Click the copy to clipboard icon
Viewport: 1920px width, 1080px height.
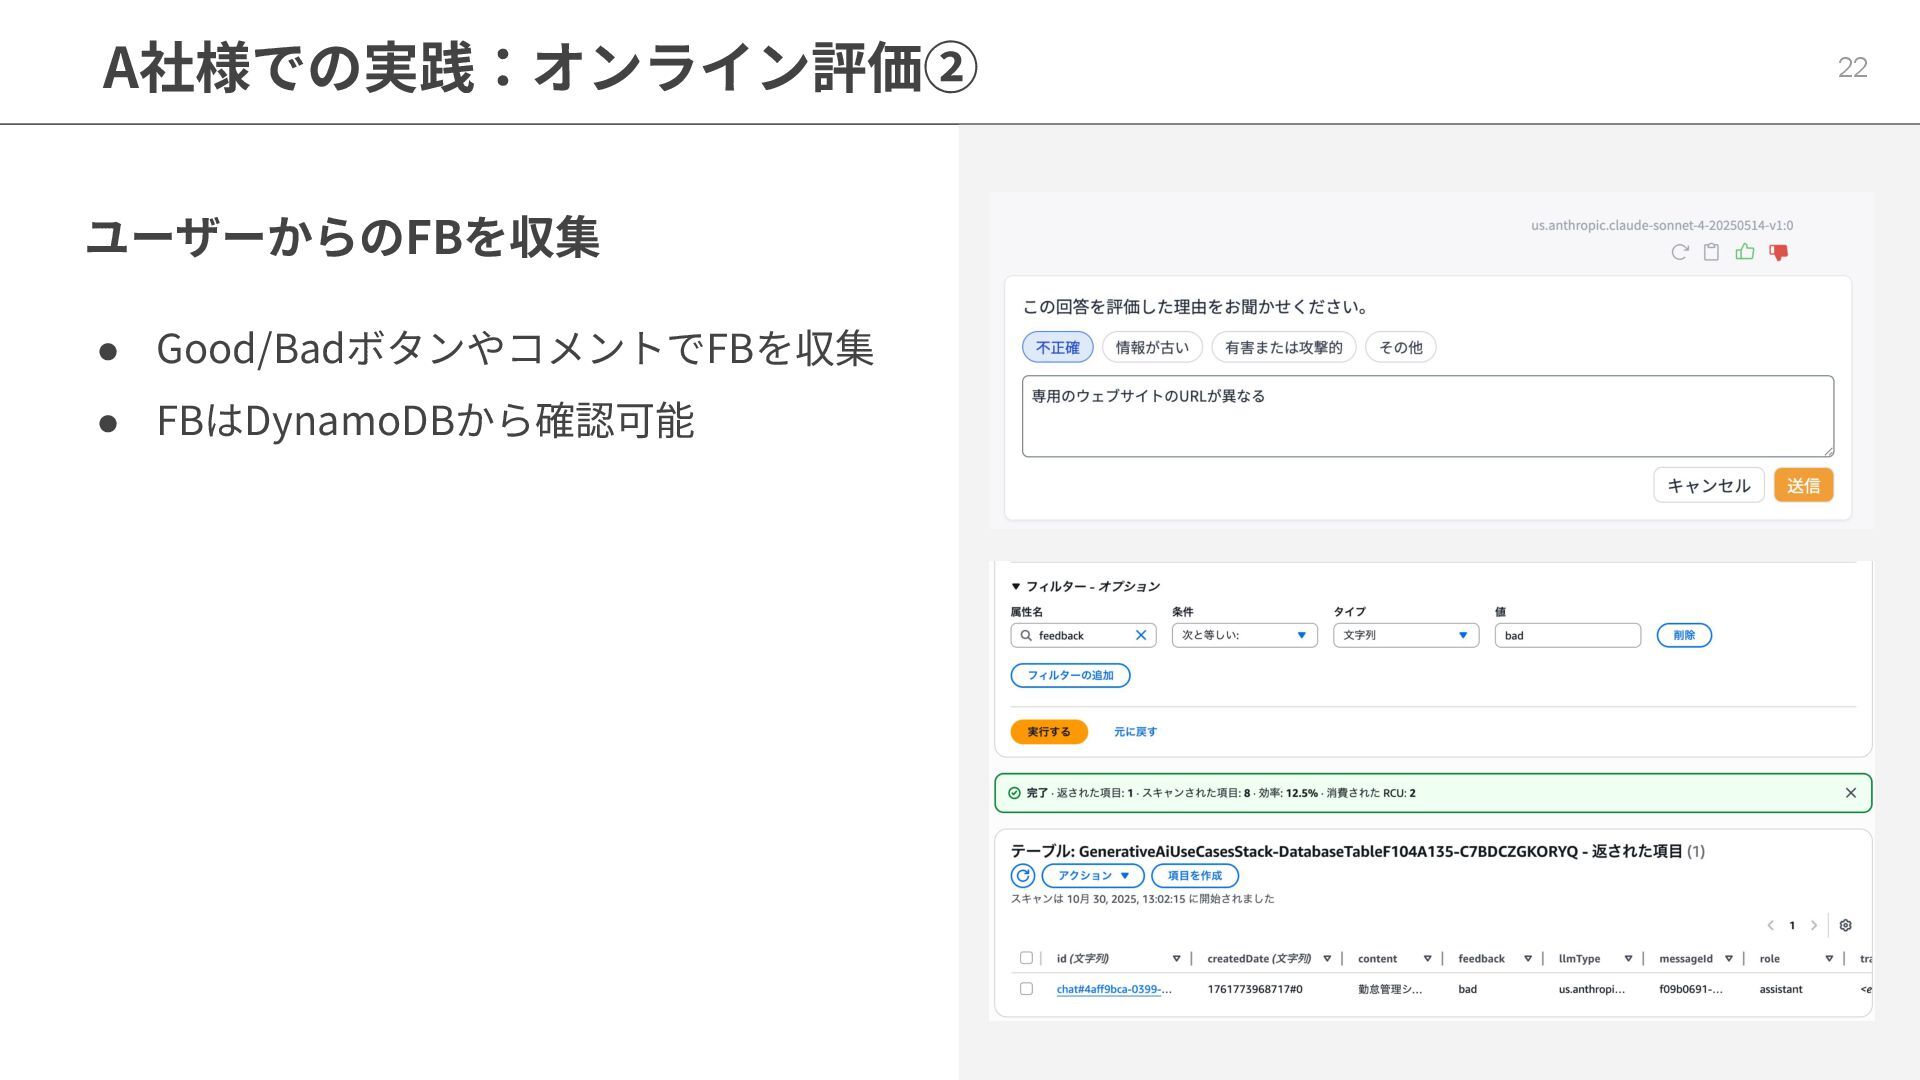[x=1712, y=252]
